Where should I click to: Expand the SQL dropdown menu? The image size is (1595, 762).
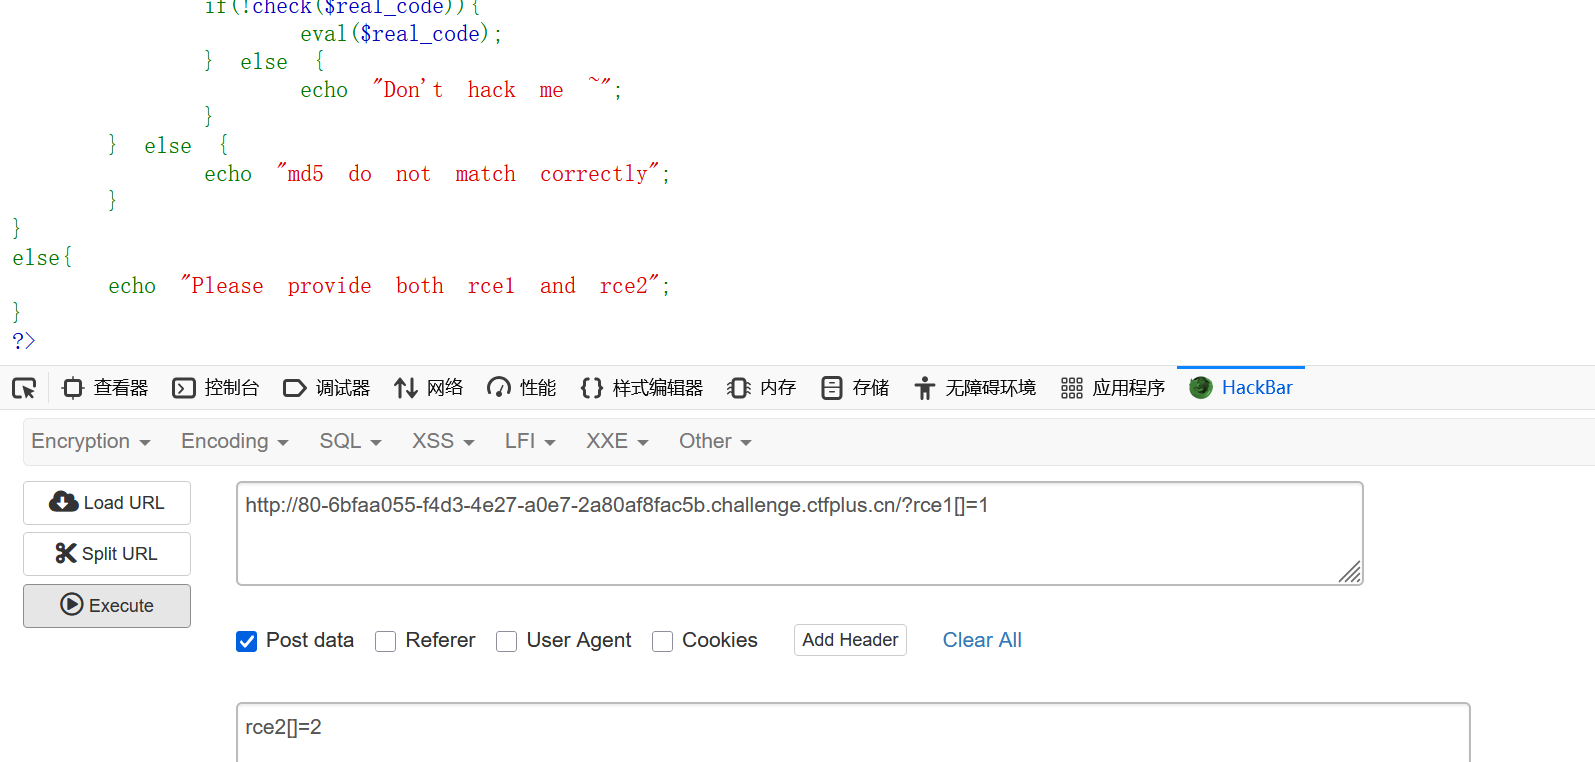350,441
